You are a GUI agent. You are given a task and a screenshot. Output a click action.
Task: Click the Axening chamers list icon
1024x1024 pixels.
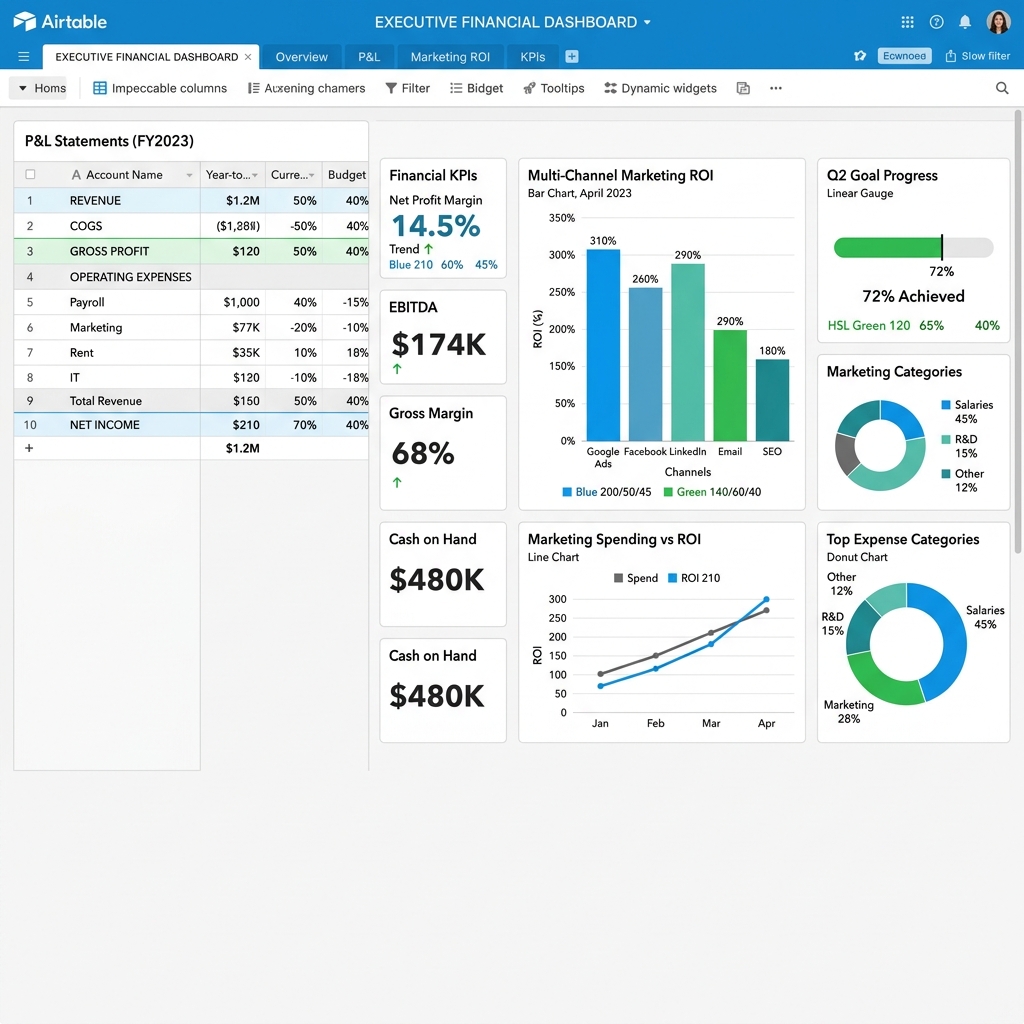tap(253, 88)
